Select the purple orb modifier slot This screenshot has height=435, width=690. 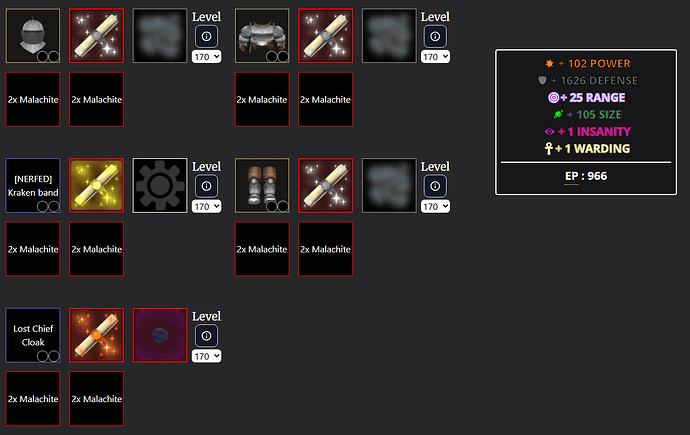[160, 335]
